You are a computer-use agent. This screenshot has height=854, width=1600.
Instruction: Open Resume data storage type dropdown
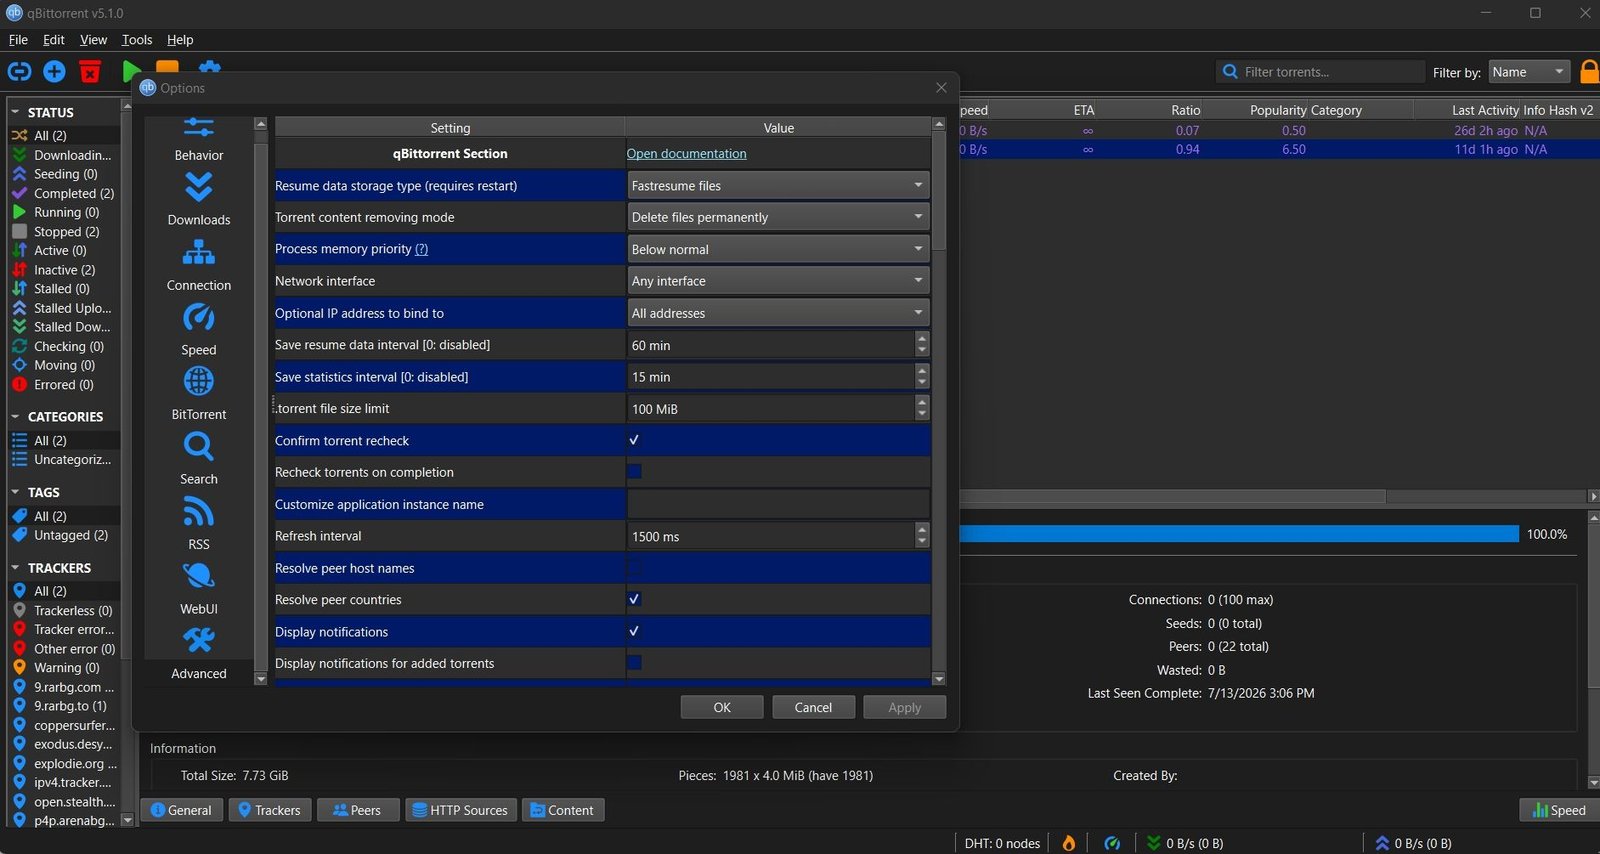[778, 185]
